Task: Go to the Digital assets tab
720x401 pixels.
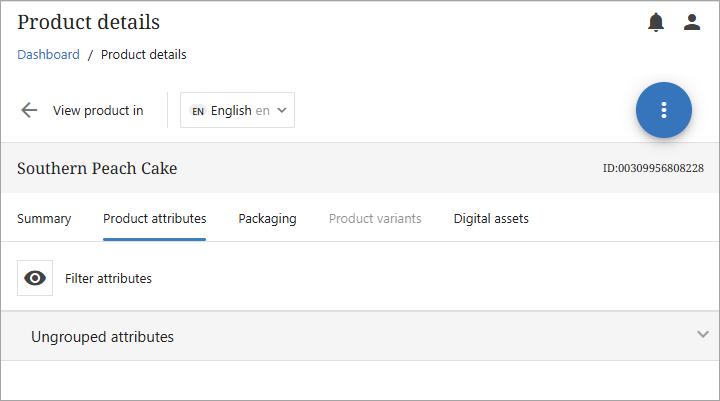Action: tap(491, 218)
